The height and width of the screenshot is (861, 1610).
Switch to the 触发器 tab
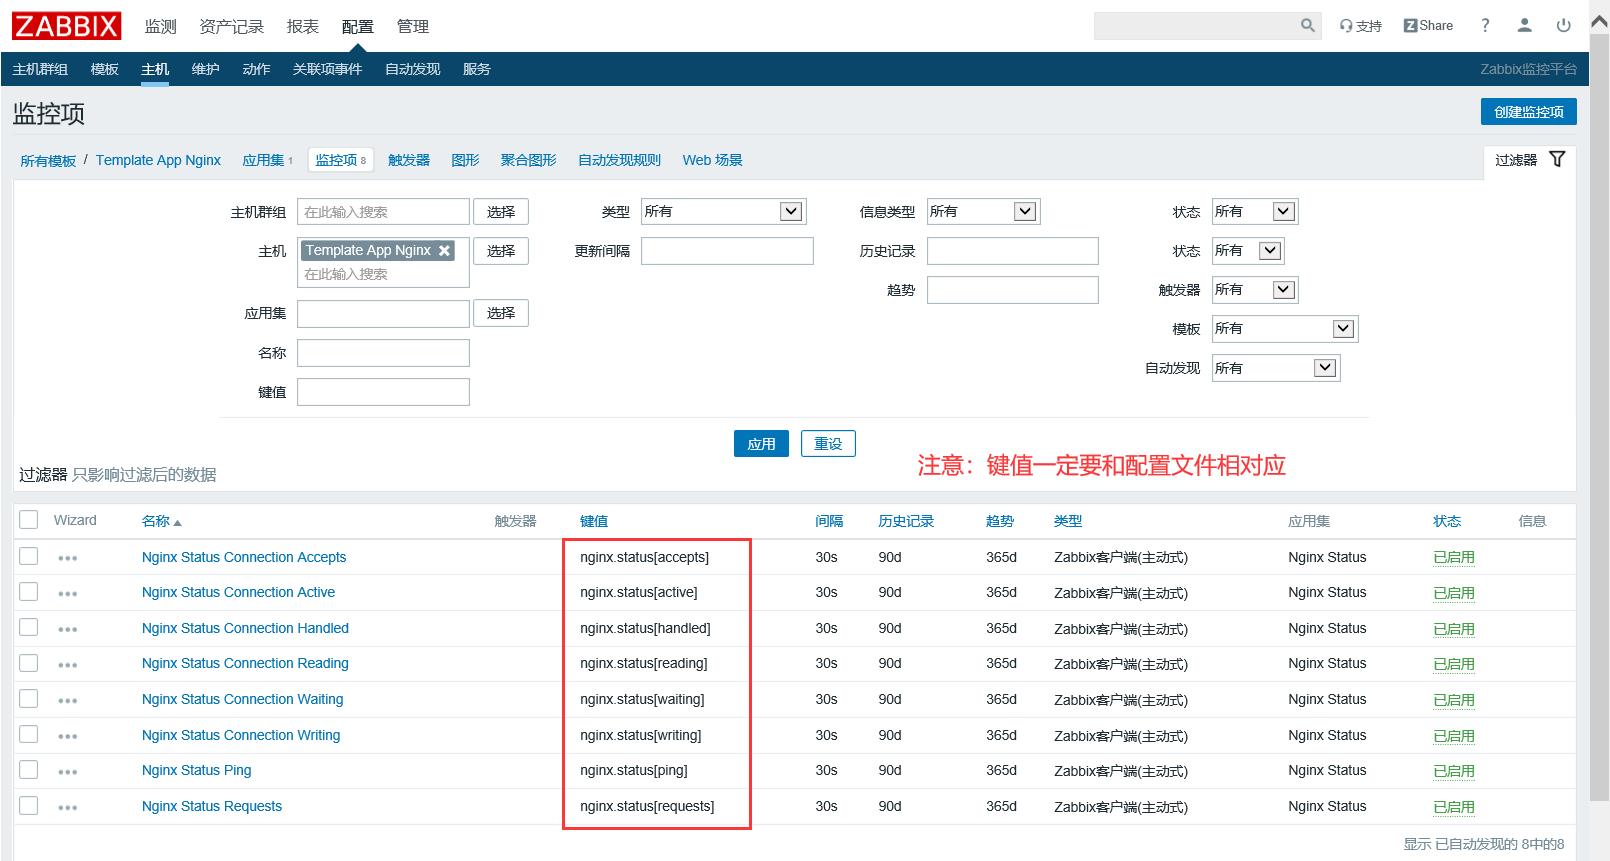click(x=408, y=160)
